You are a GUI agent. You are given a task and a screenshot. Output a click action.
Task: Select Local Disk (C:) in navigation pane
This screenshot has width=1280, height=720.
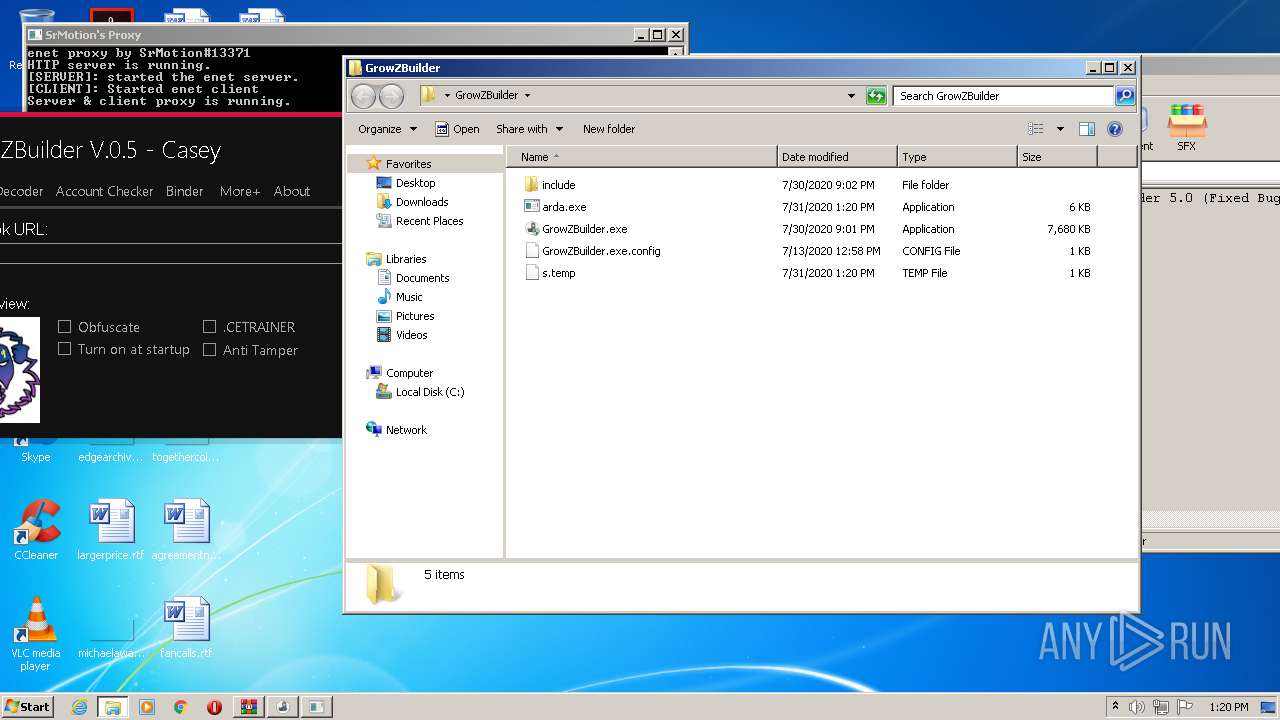[420, 392]
